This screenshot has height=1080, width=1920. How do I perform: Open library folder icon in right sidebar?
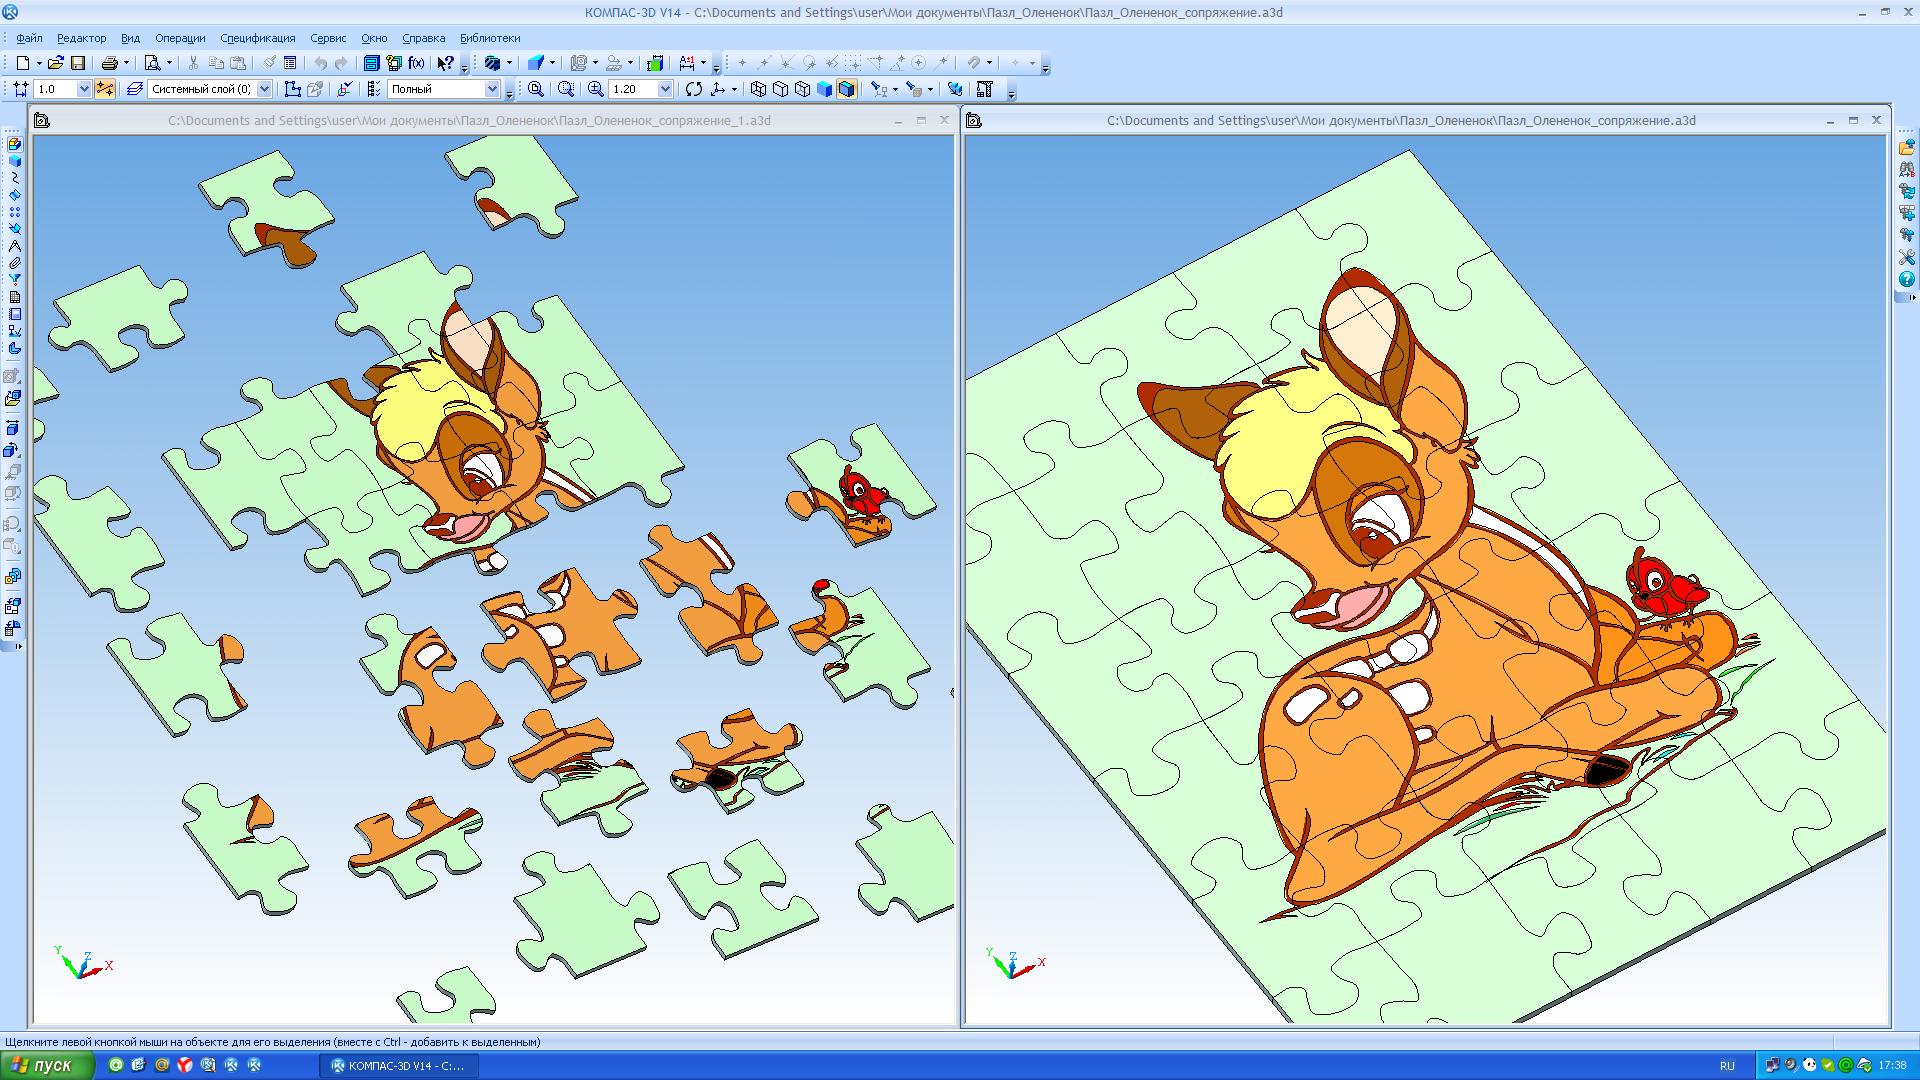pos(1907,148)
